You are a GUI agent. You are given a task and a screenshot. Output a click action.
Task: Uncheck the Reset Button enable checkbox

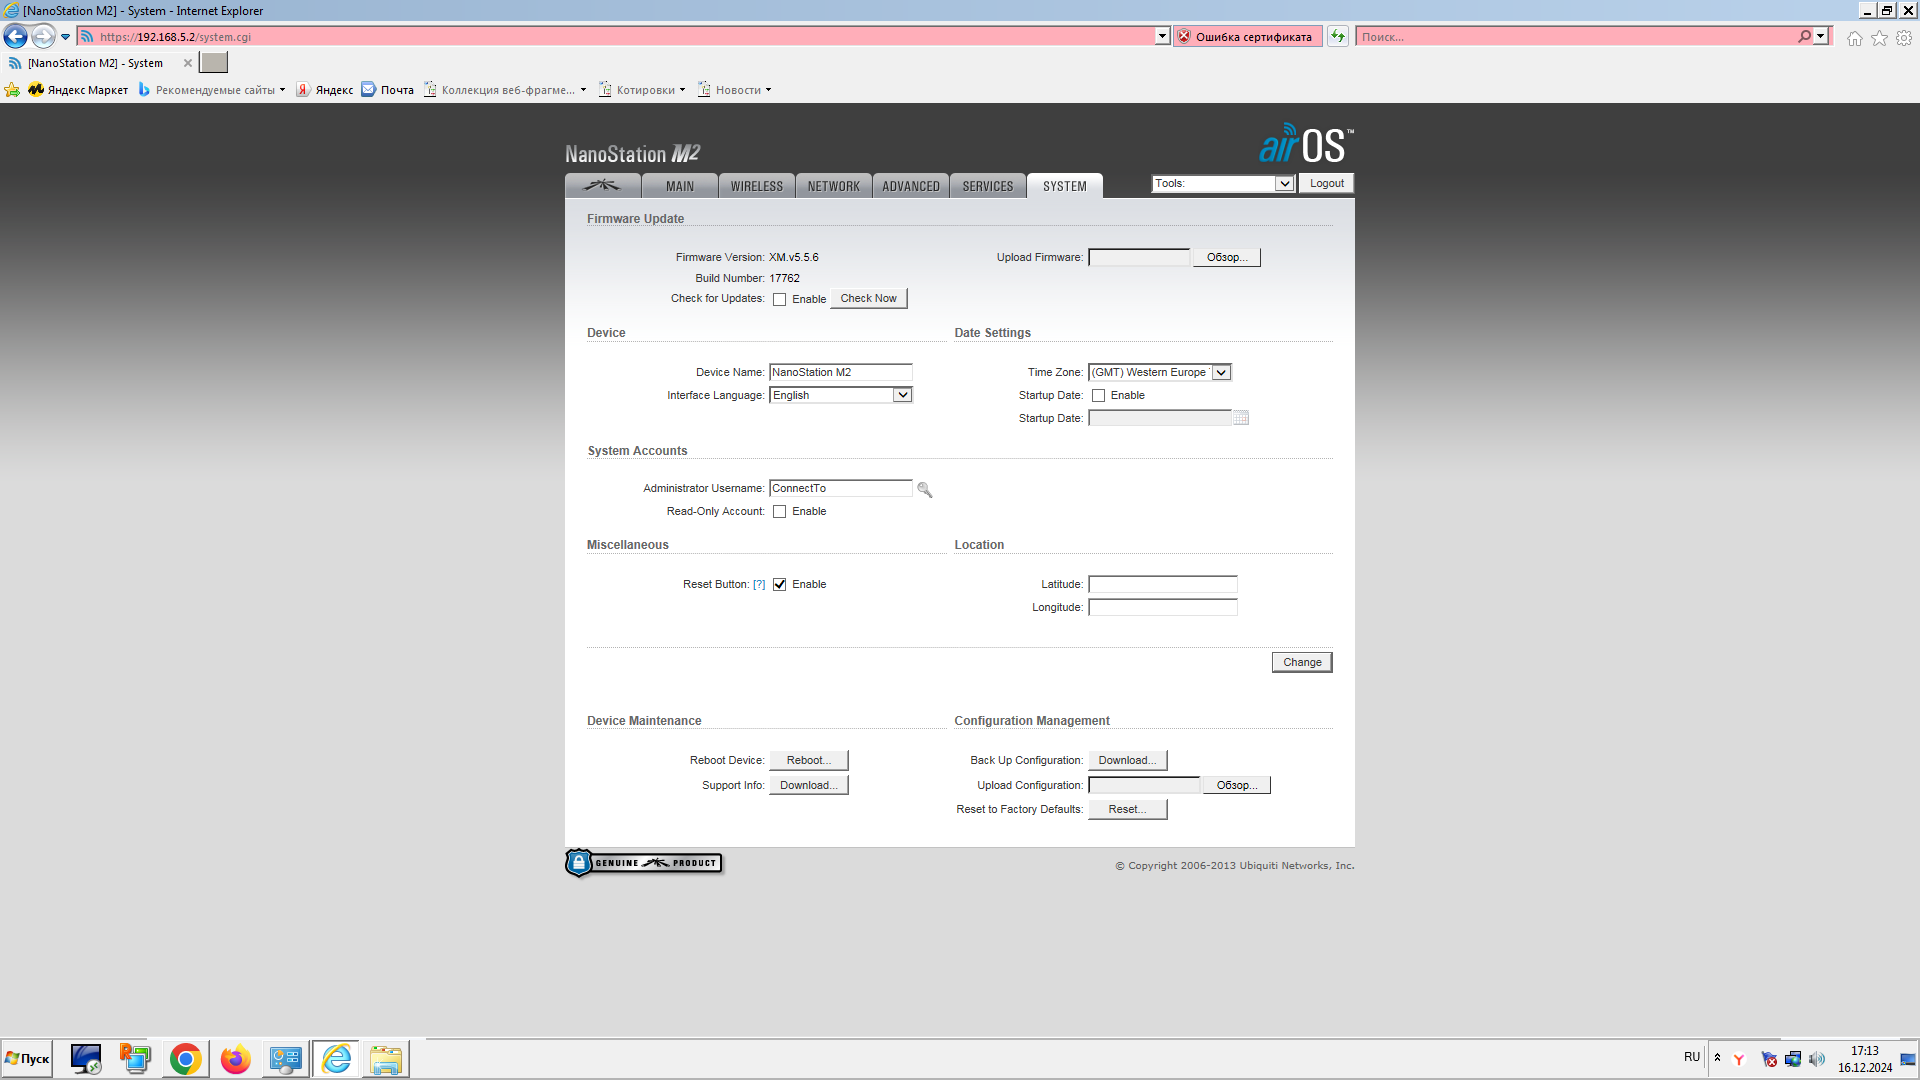point(780,585)
